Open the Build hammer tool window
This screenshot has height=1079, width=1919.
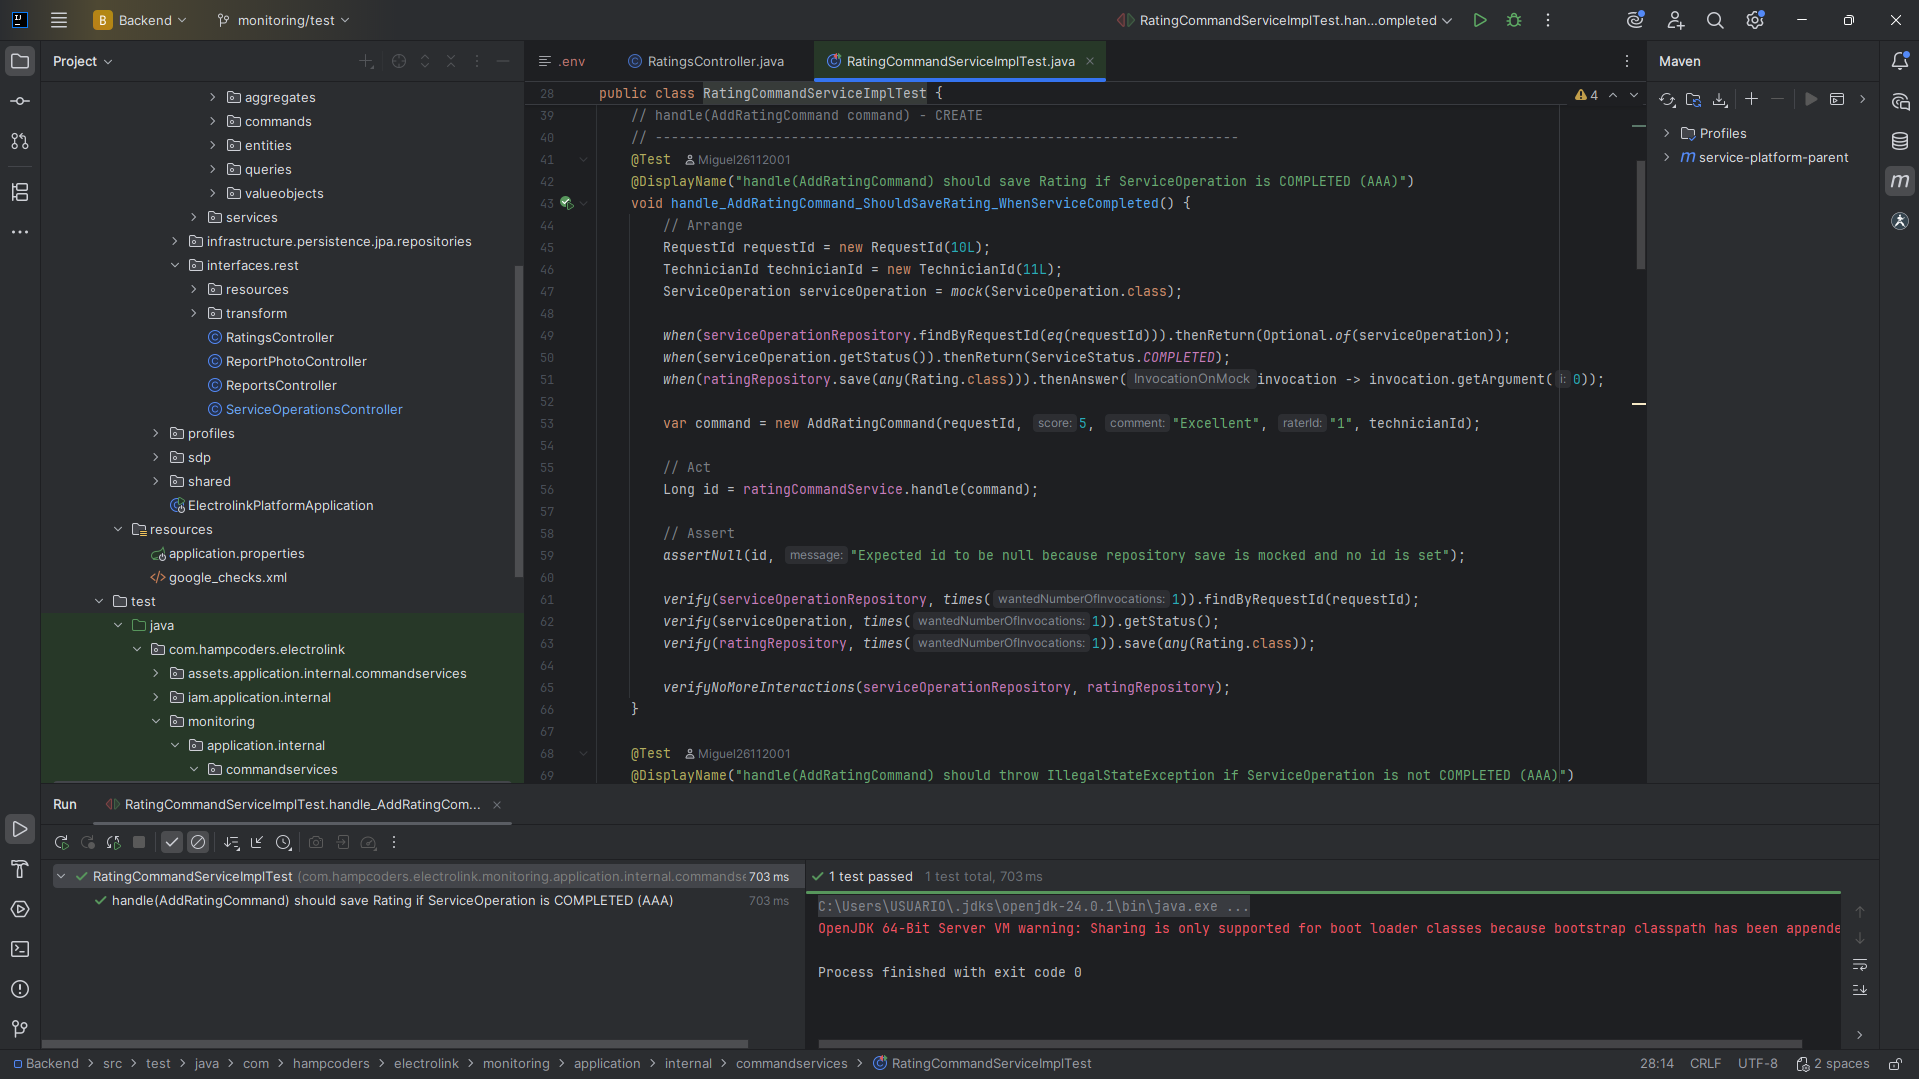[20, 869]
